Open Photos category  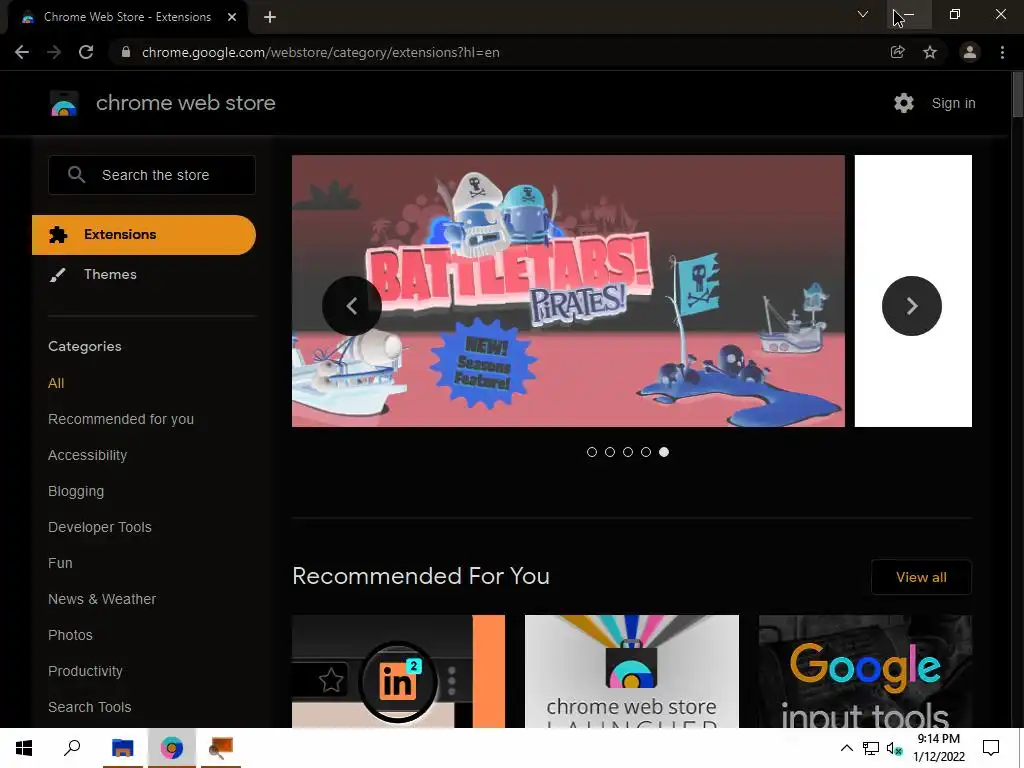pos(71,635)
